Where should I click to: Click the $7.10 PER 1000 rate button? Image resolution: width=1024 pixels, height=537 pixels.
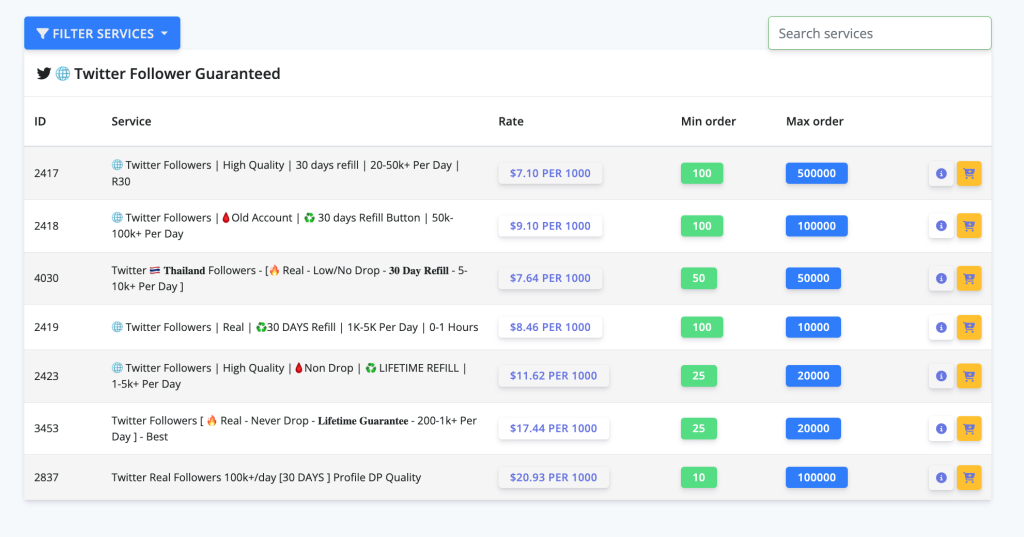[x=550, y=173]
